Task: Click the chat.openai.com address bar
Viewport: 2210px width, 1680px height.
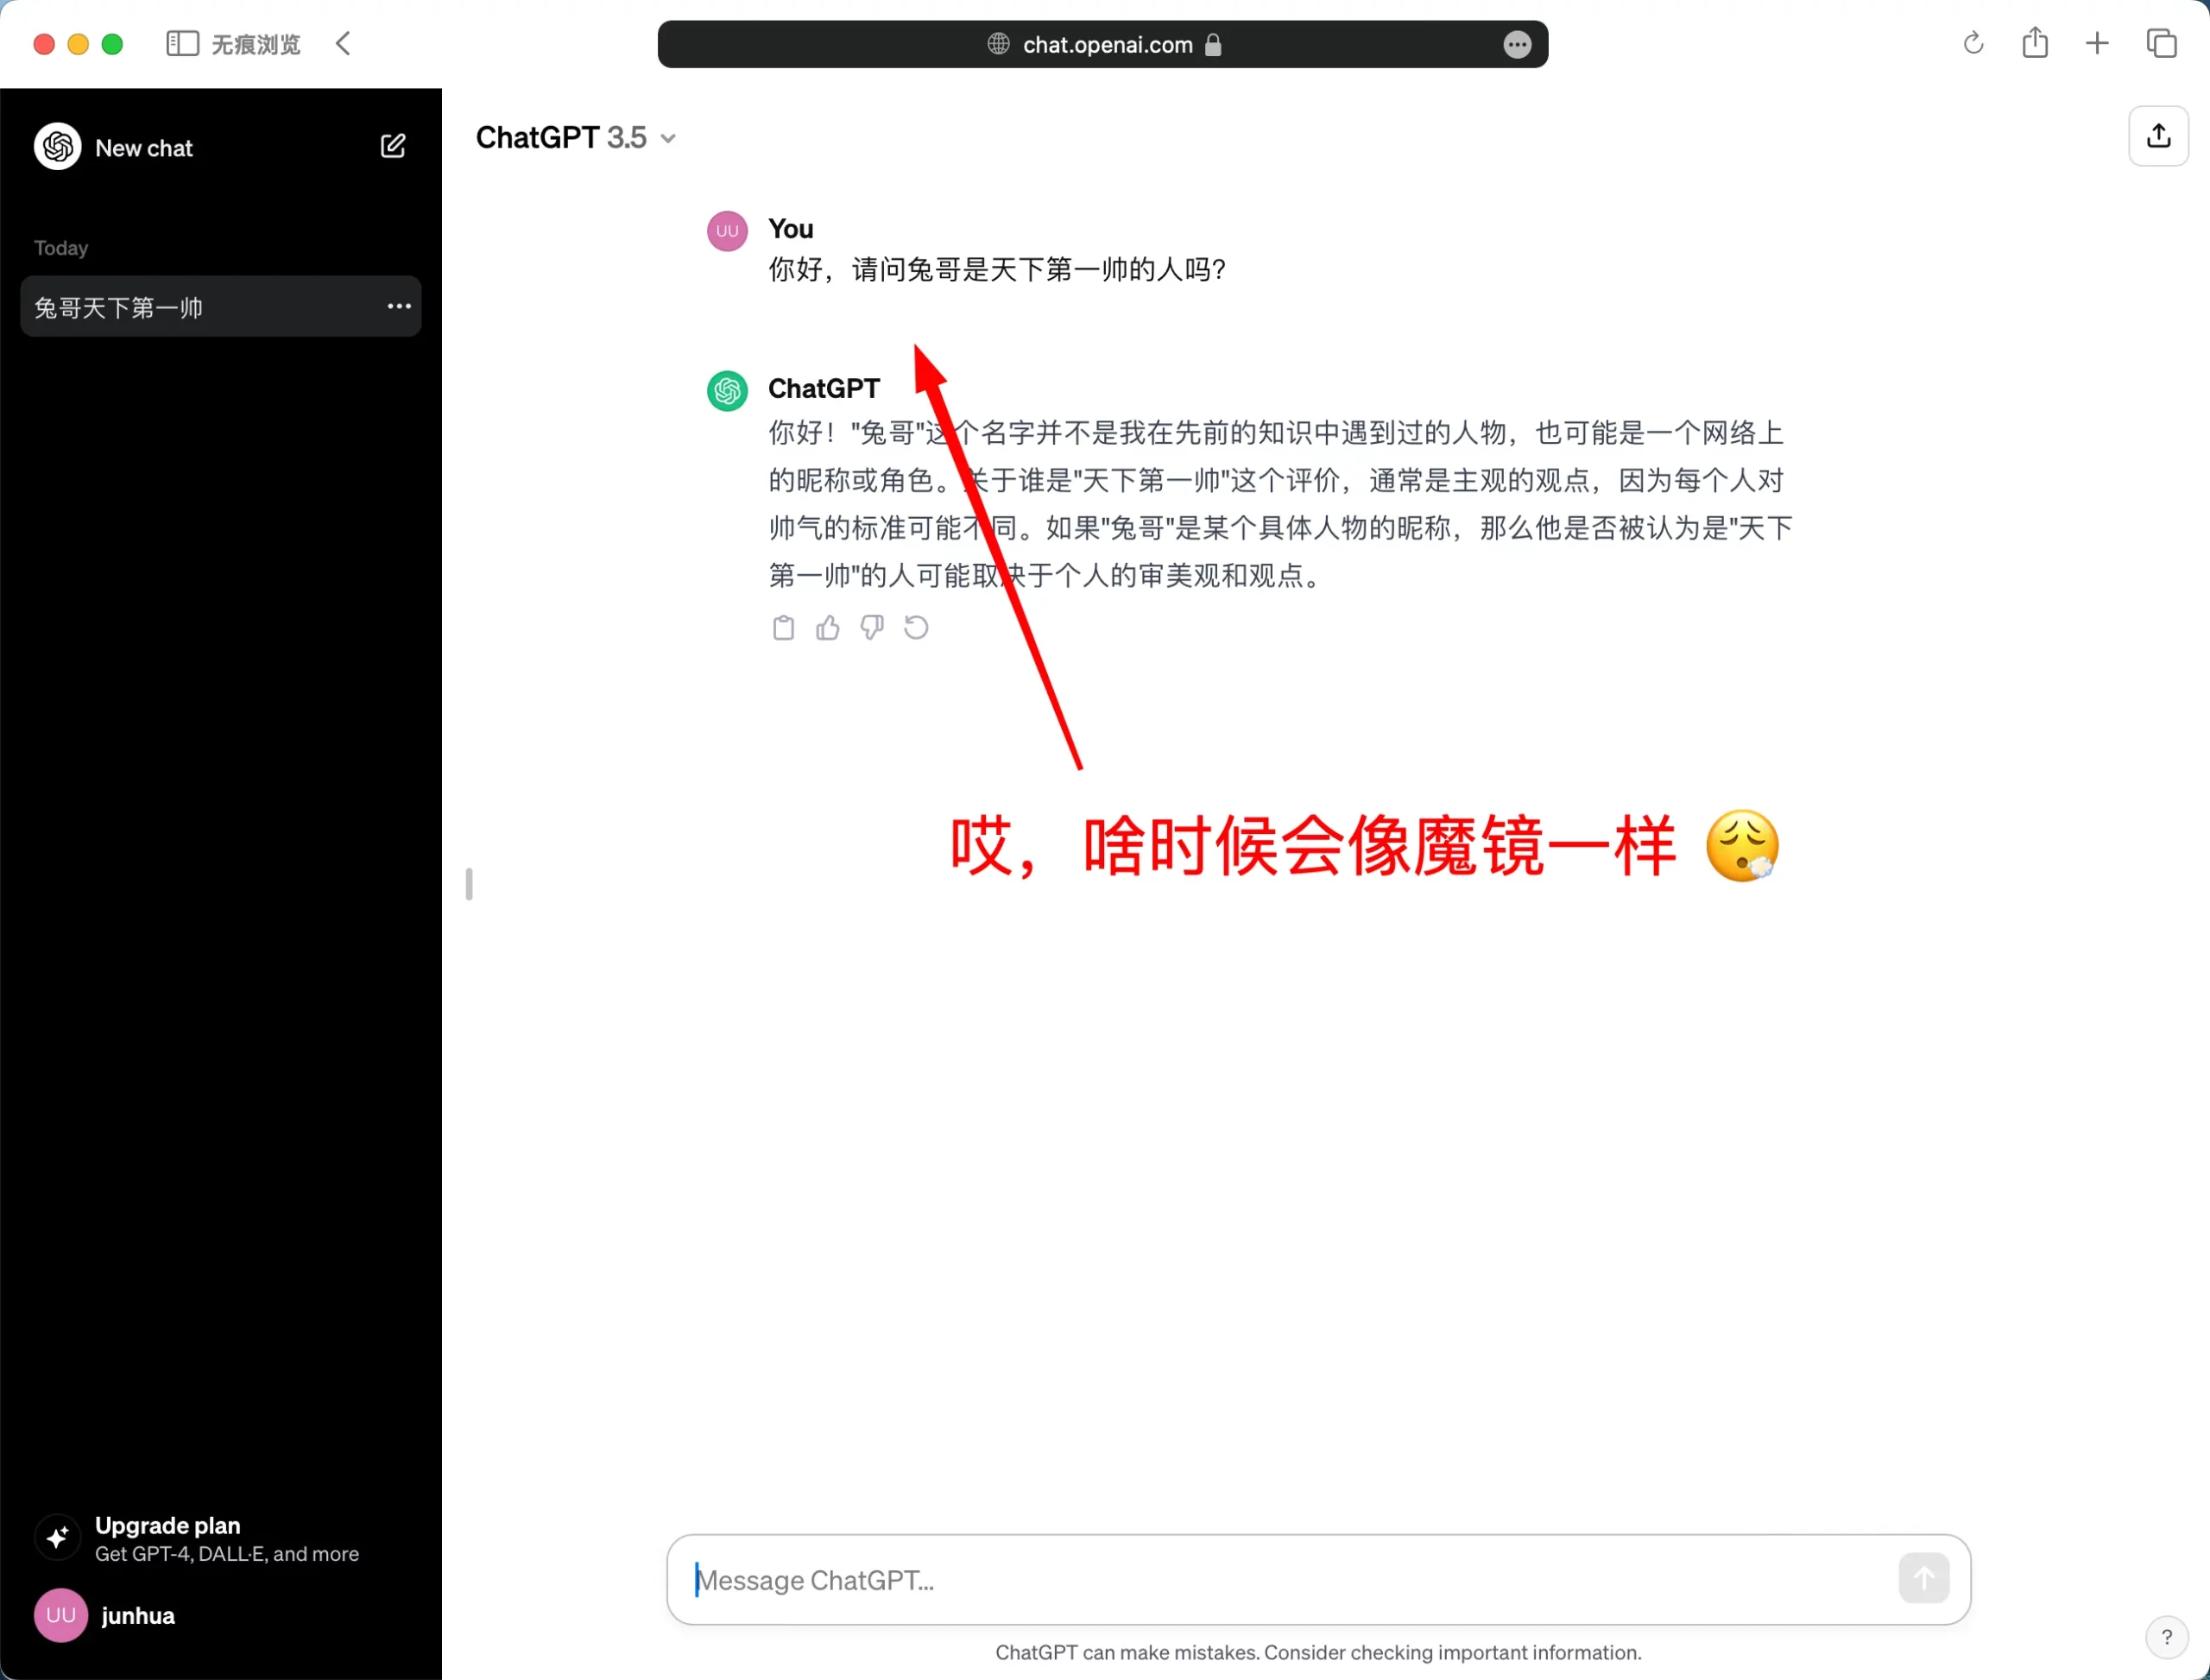Action: coord(1102,44)
